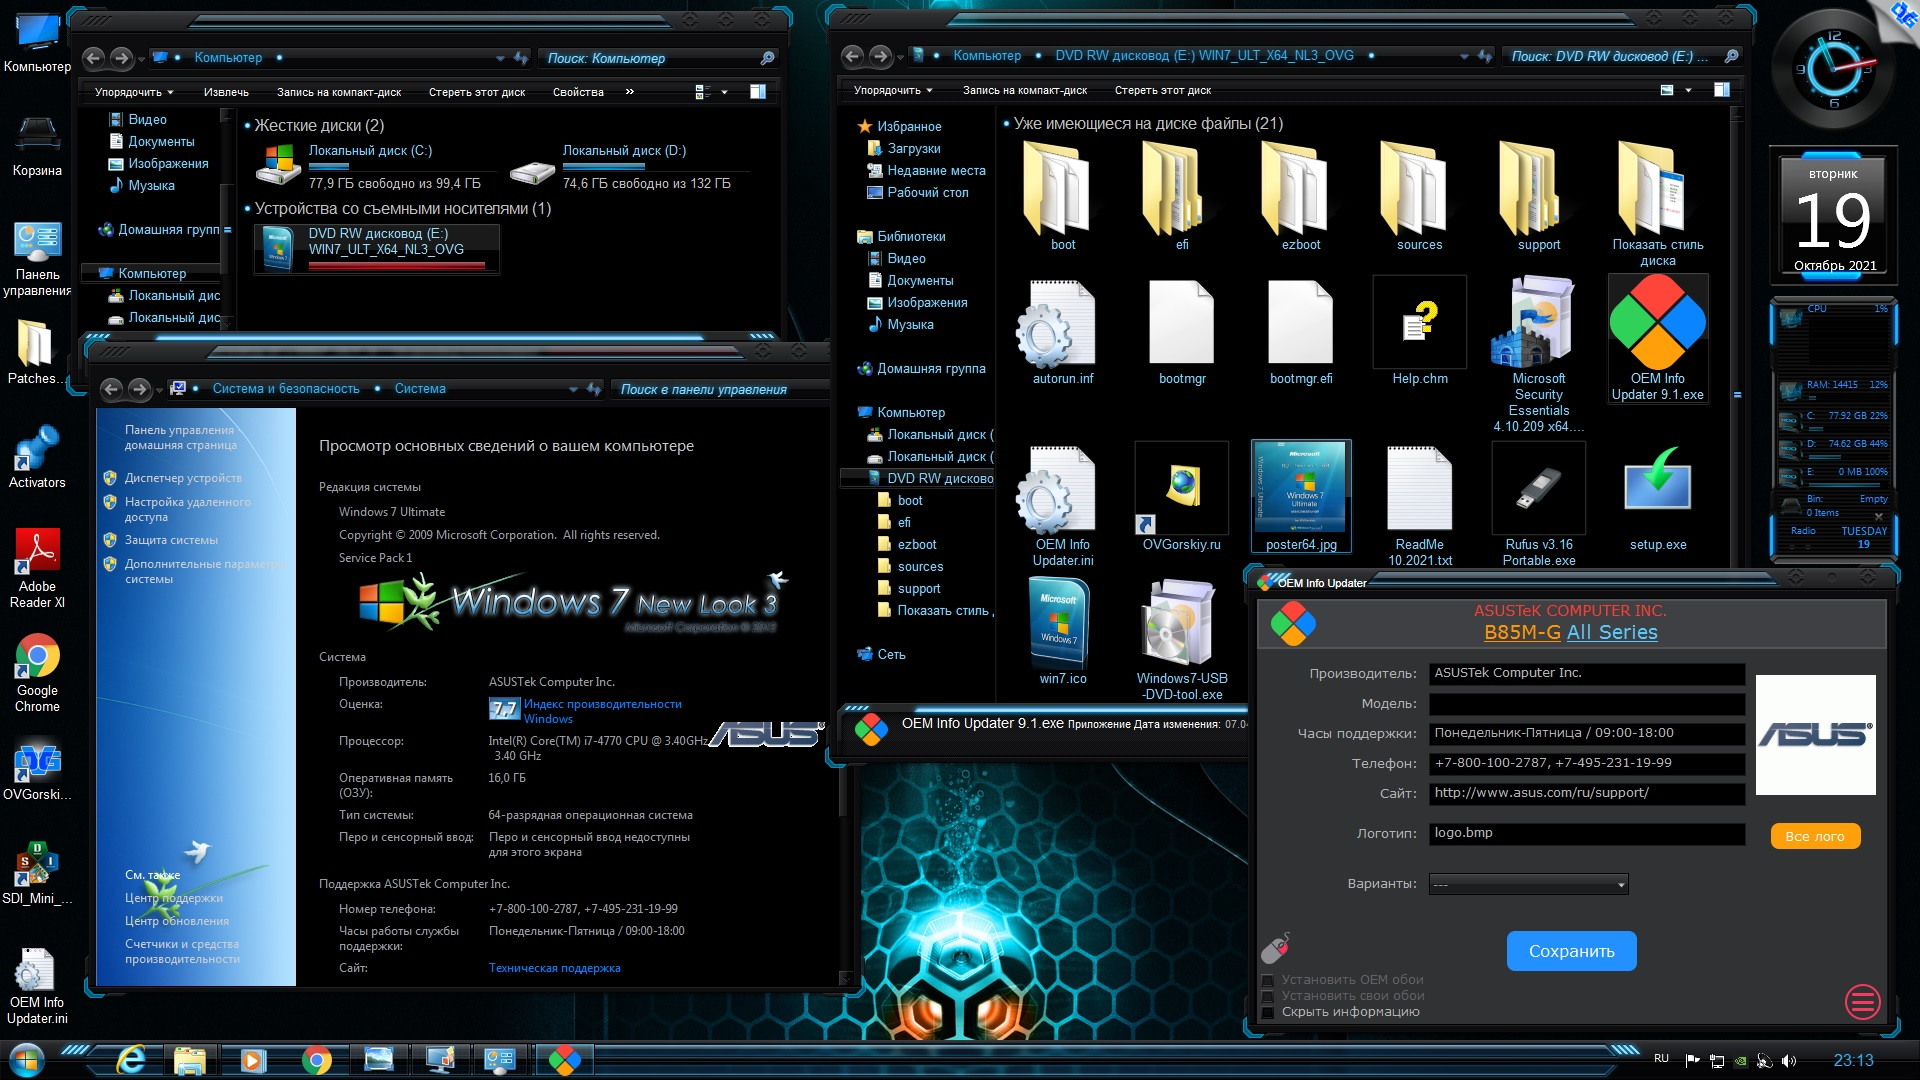Viewport: 1920px width, 1080px height.
Task: Check 'Скрыть информацию' checkbox
Action: tap(1268, 1012)
